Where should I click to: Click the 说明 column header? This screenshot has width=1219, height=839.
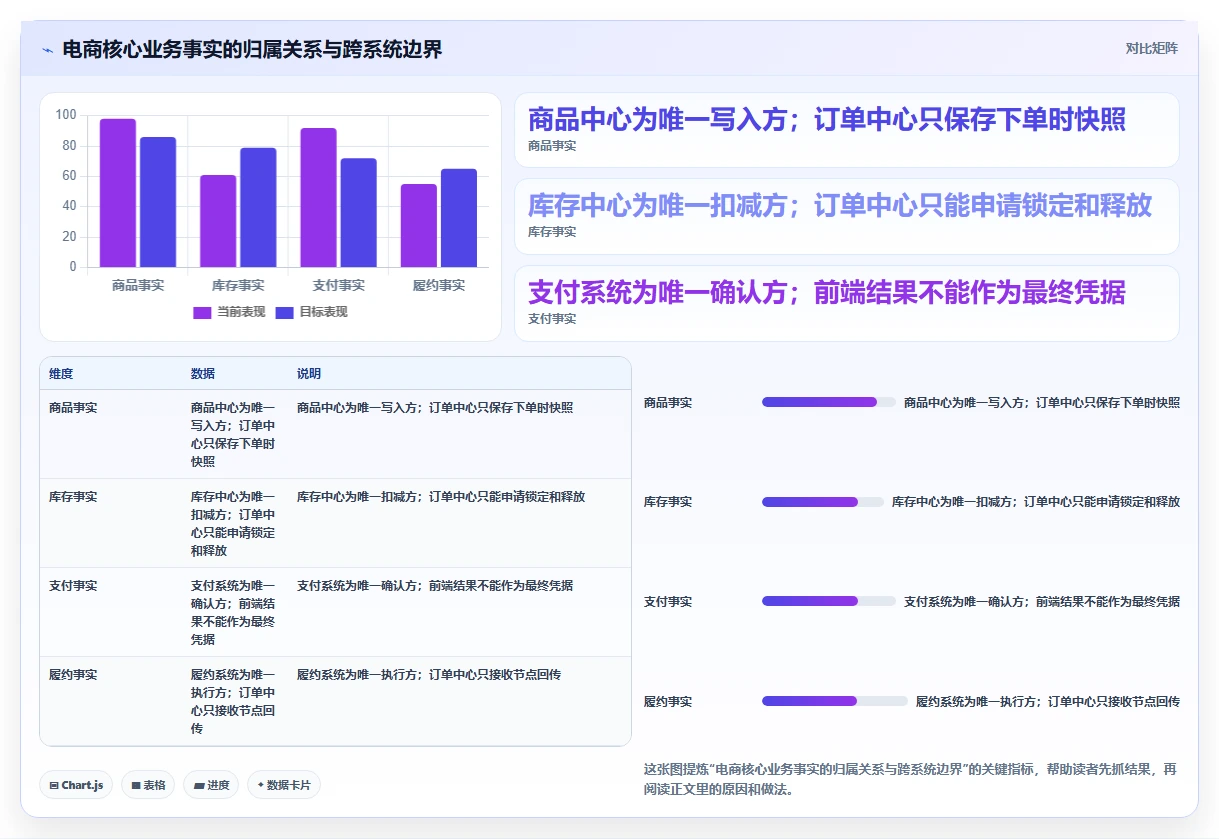pos(309,374)
